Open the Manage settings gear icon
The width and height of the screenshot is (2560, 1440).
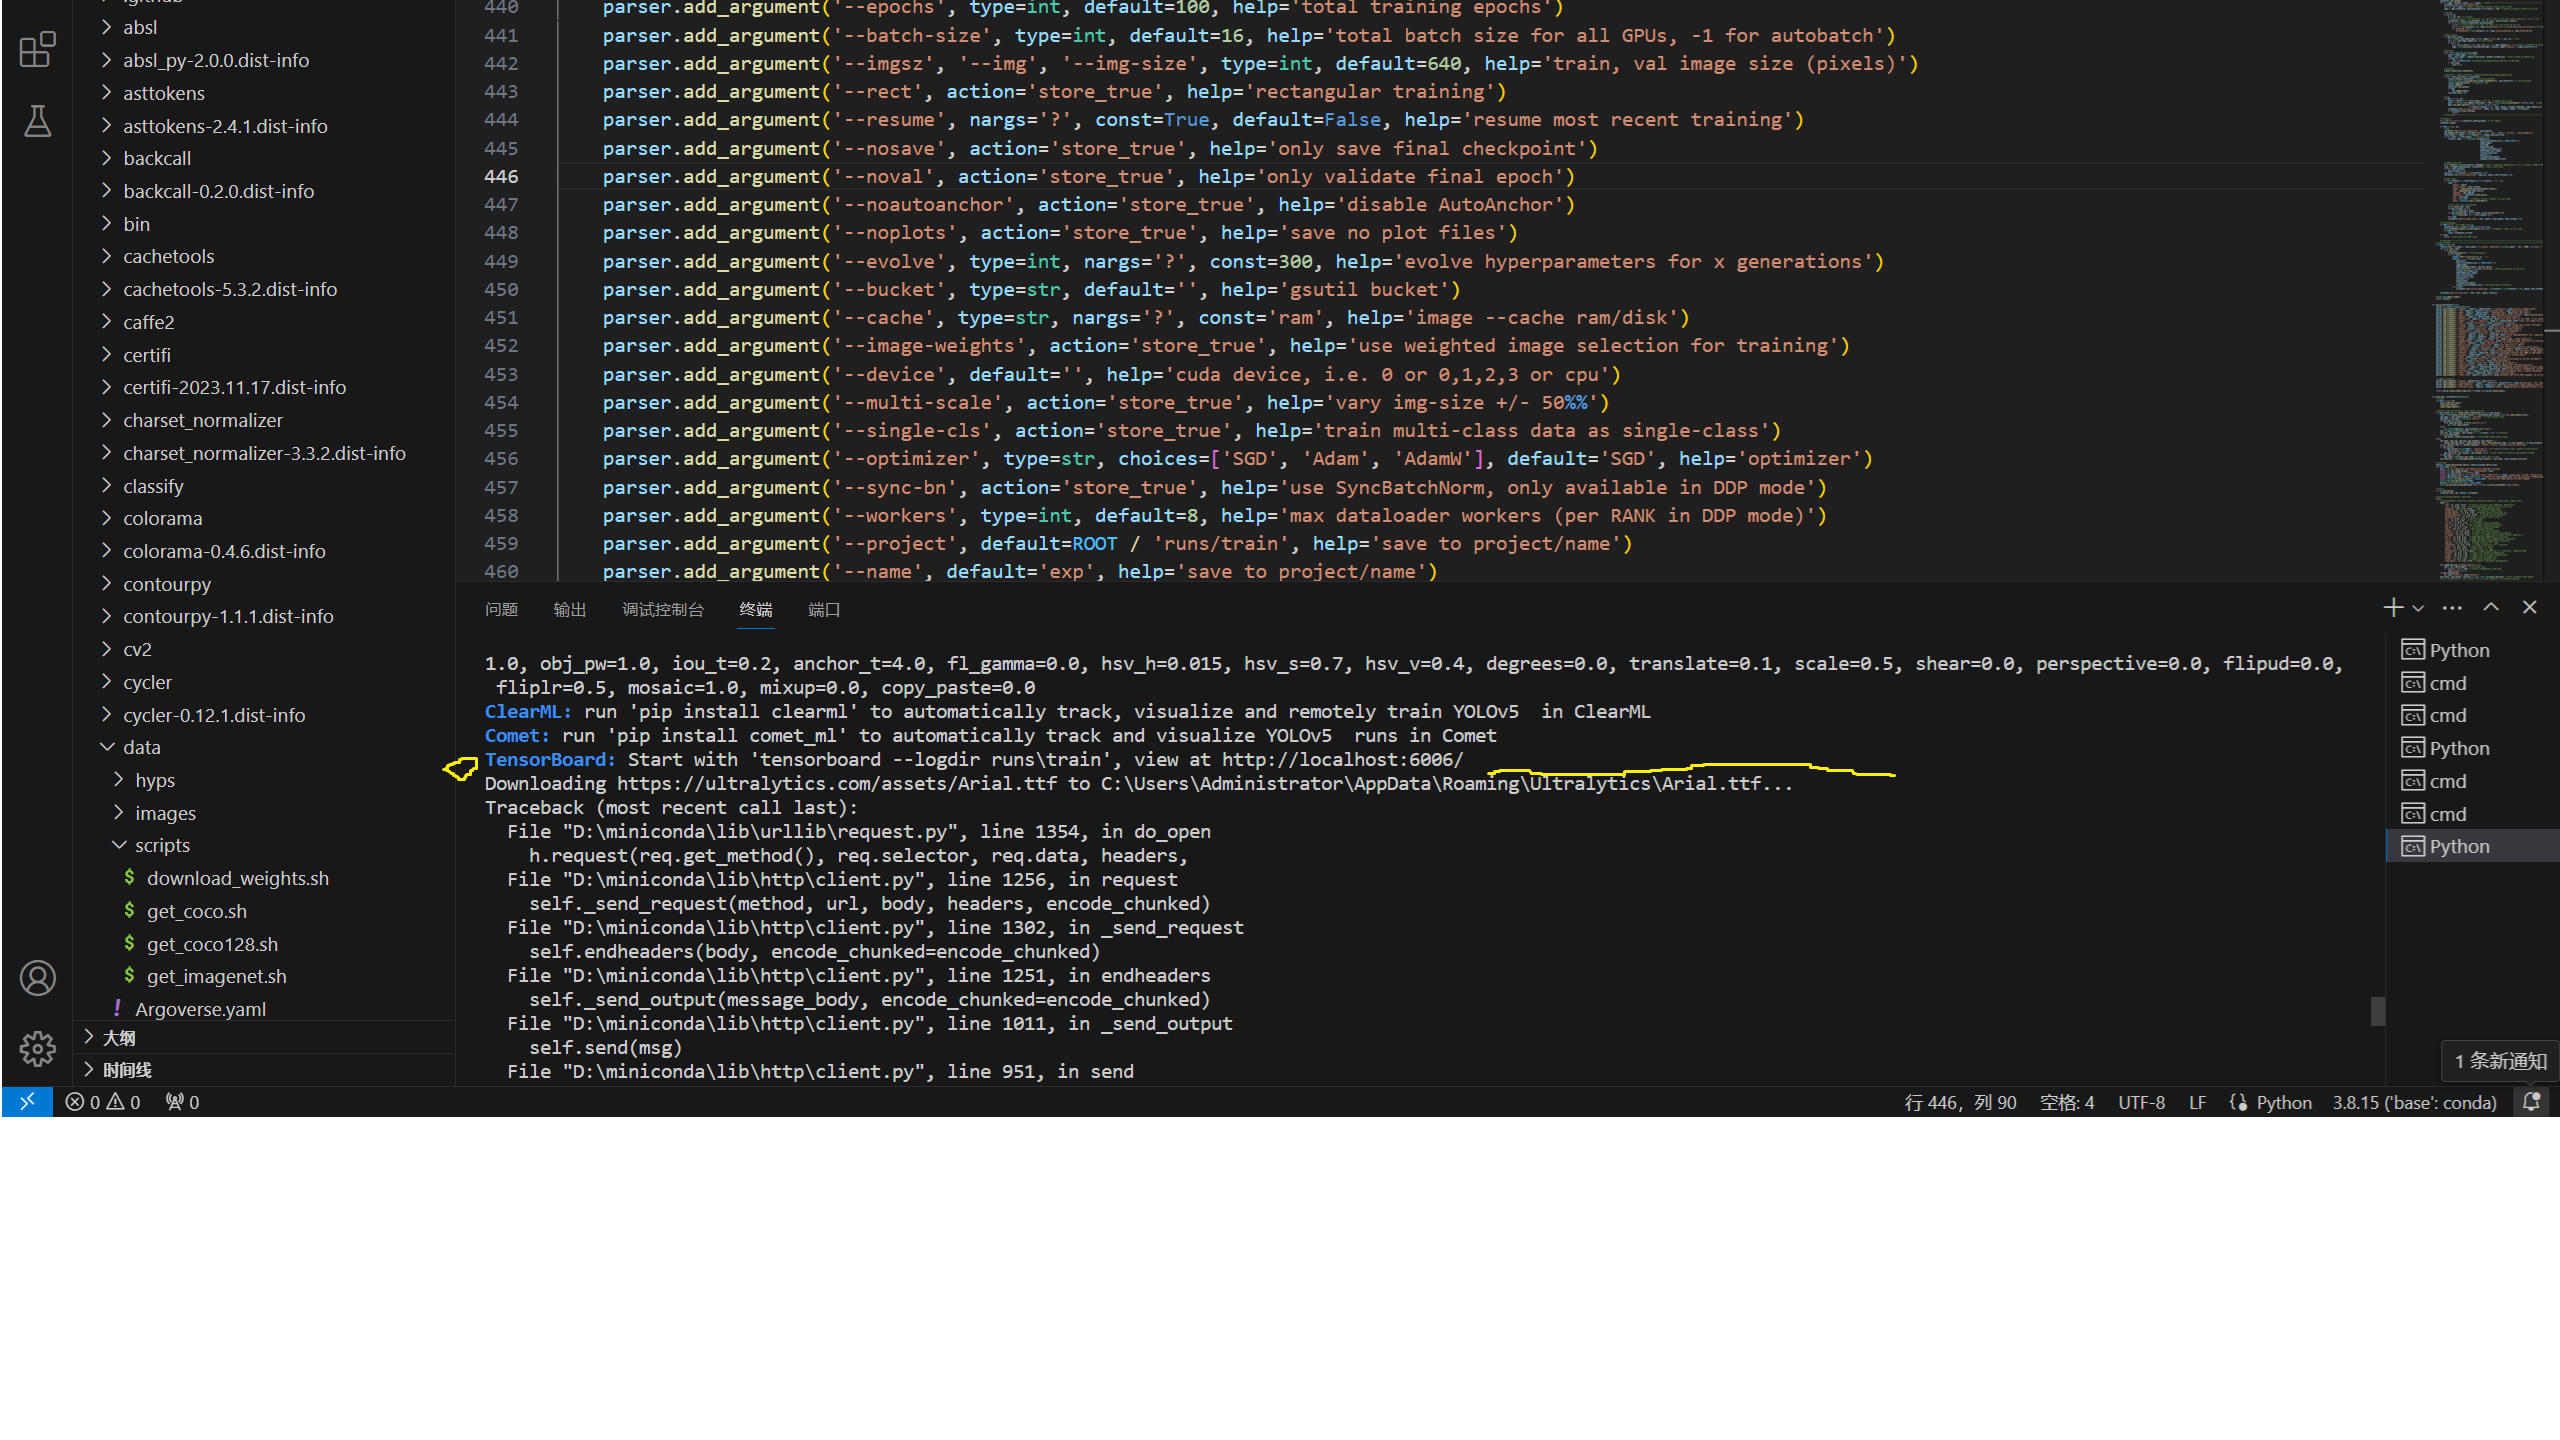(x=37, y=1049)
